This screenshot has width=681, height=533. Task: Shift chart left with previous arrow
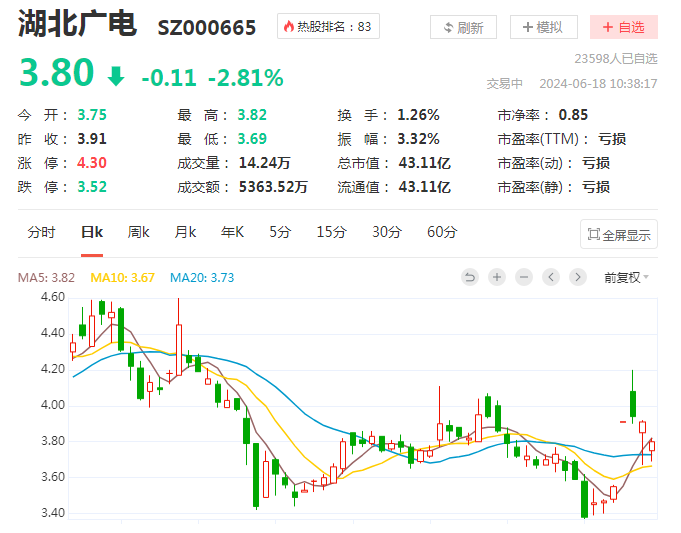coord(550,277)
